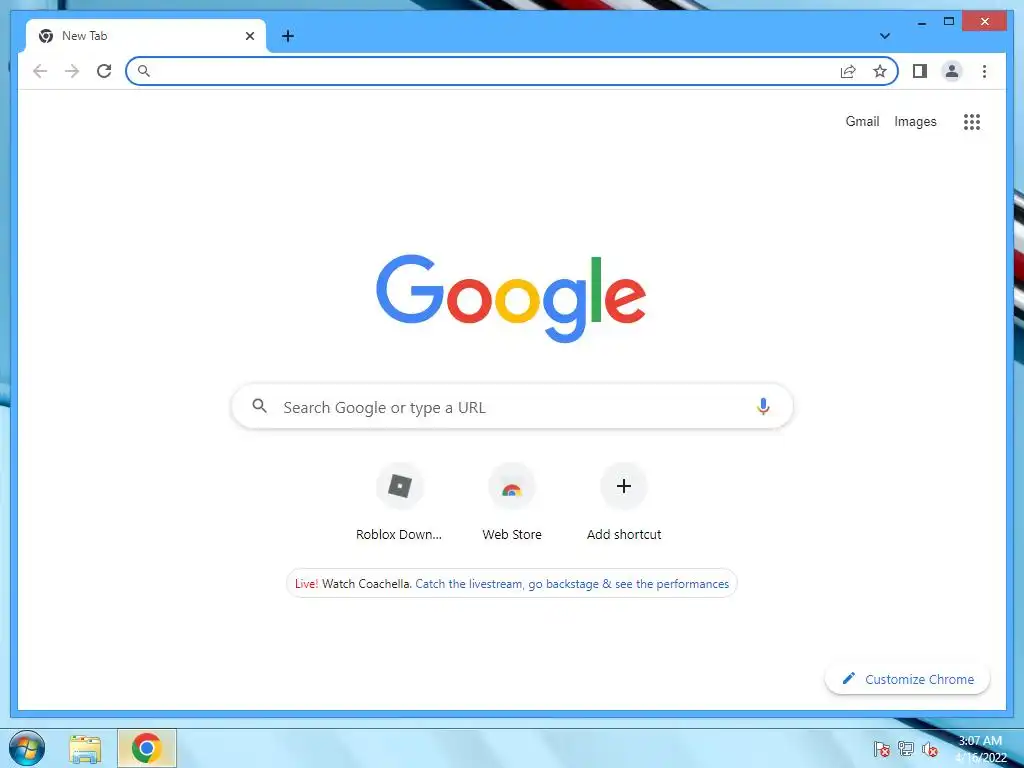Click the Google search box magnifier icon
Image resolution: width=1024 pixels, height=768 pixels.
259,406
